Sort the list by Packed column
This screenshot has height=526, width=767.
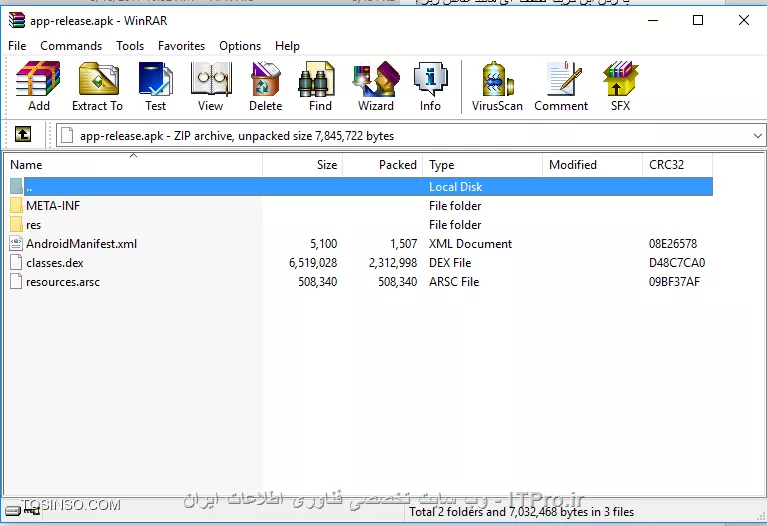383,165
